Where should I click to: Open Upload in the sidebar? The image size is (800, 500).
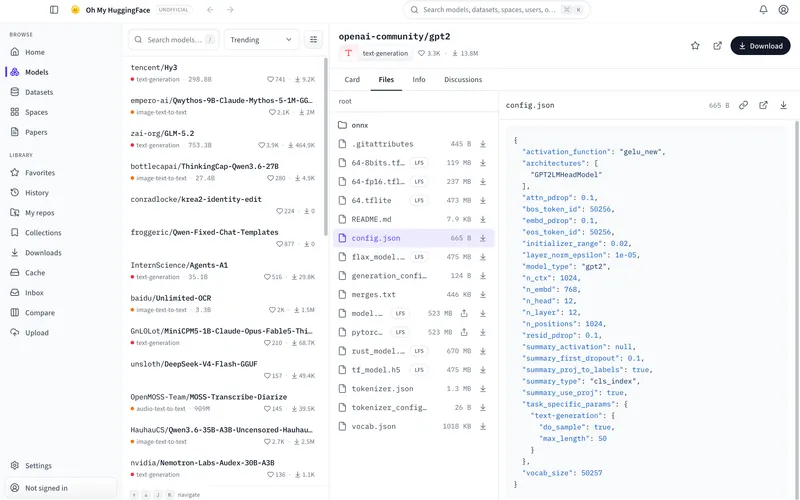(61, 333)
